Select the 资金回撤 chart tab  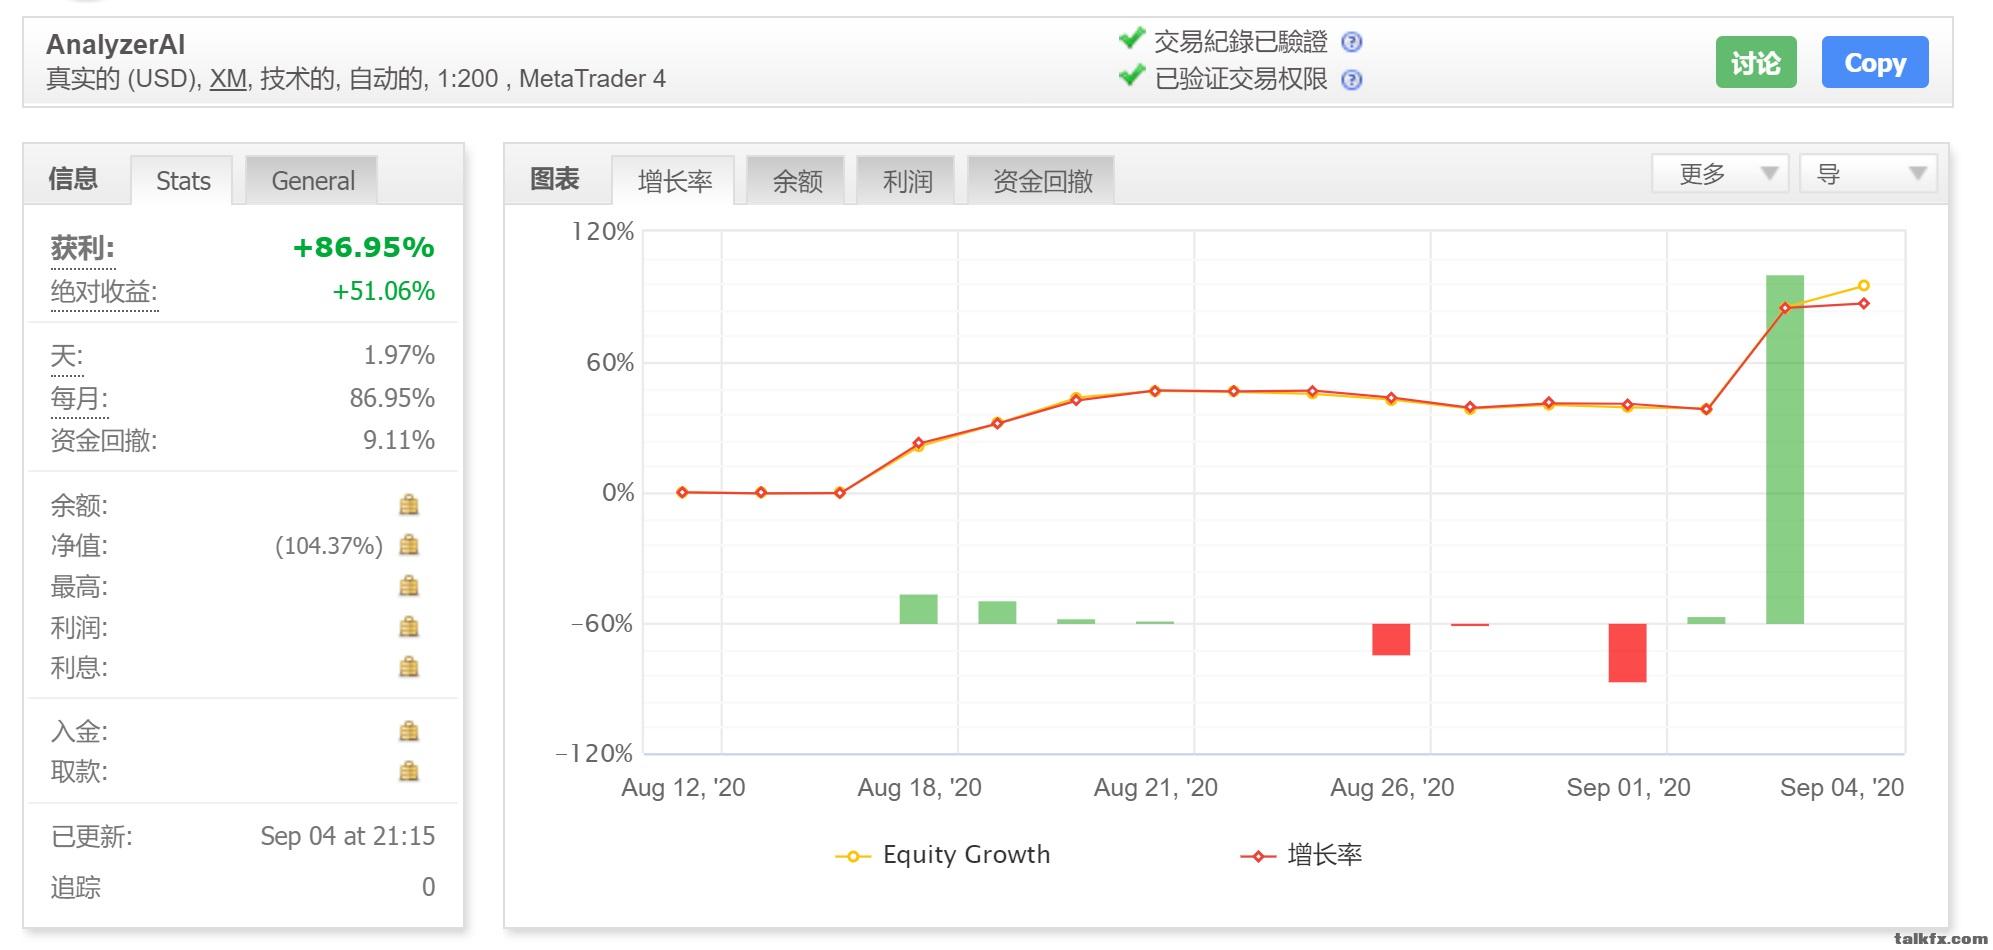(x=1042, y=181)
